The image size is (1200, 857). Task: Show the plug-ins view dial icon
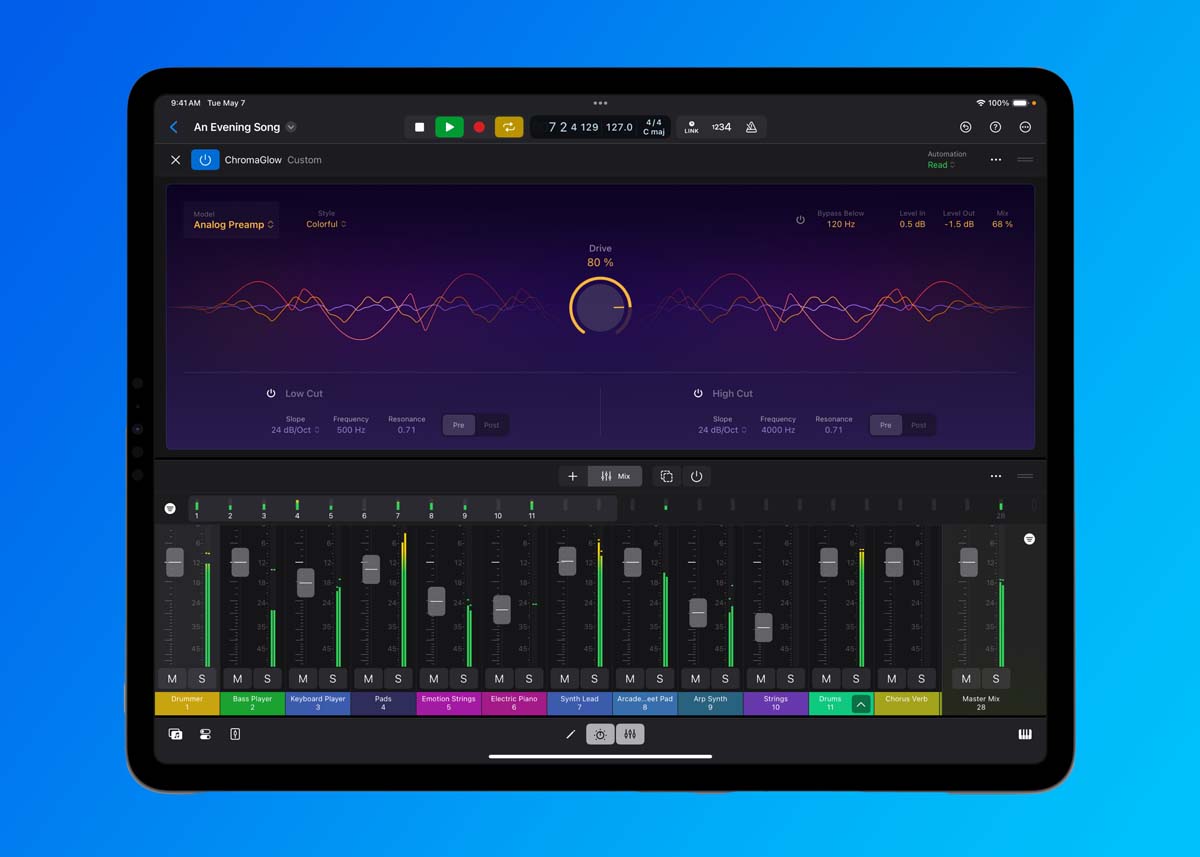(600, 734)
